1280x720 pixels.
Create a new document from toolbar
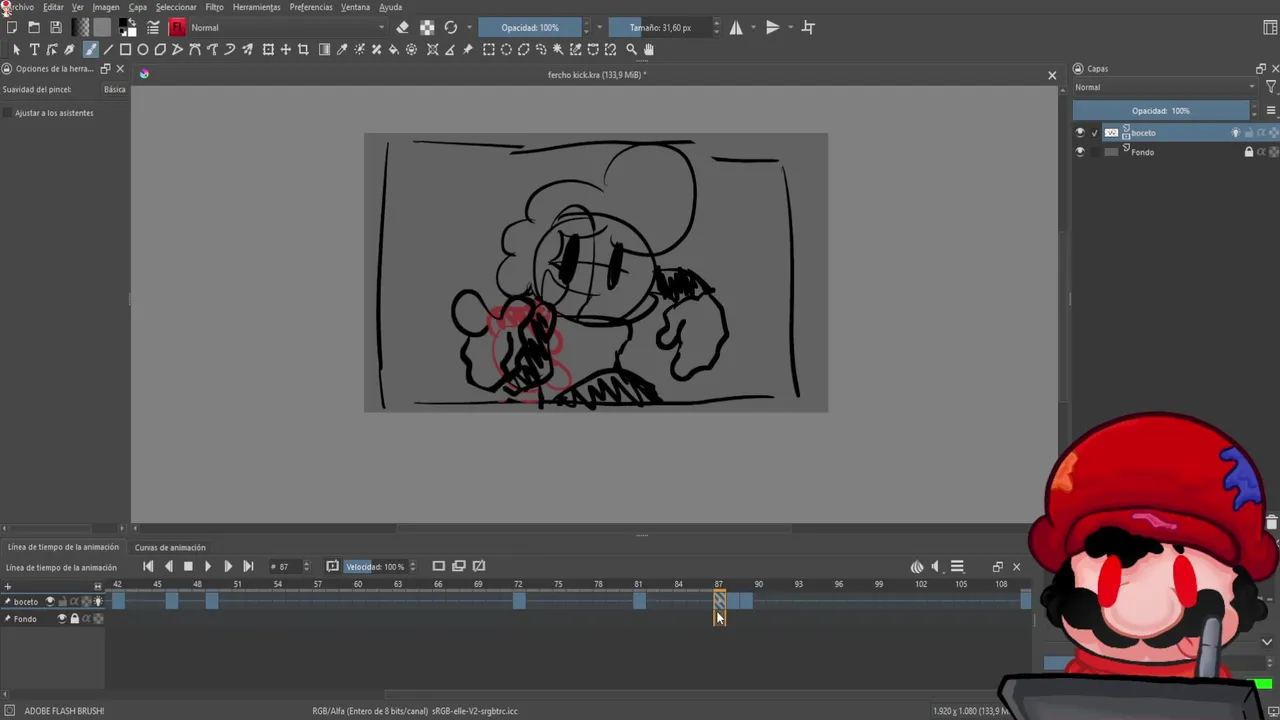(x=12, y=27)
